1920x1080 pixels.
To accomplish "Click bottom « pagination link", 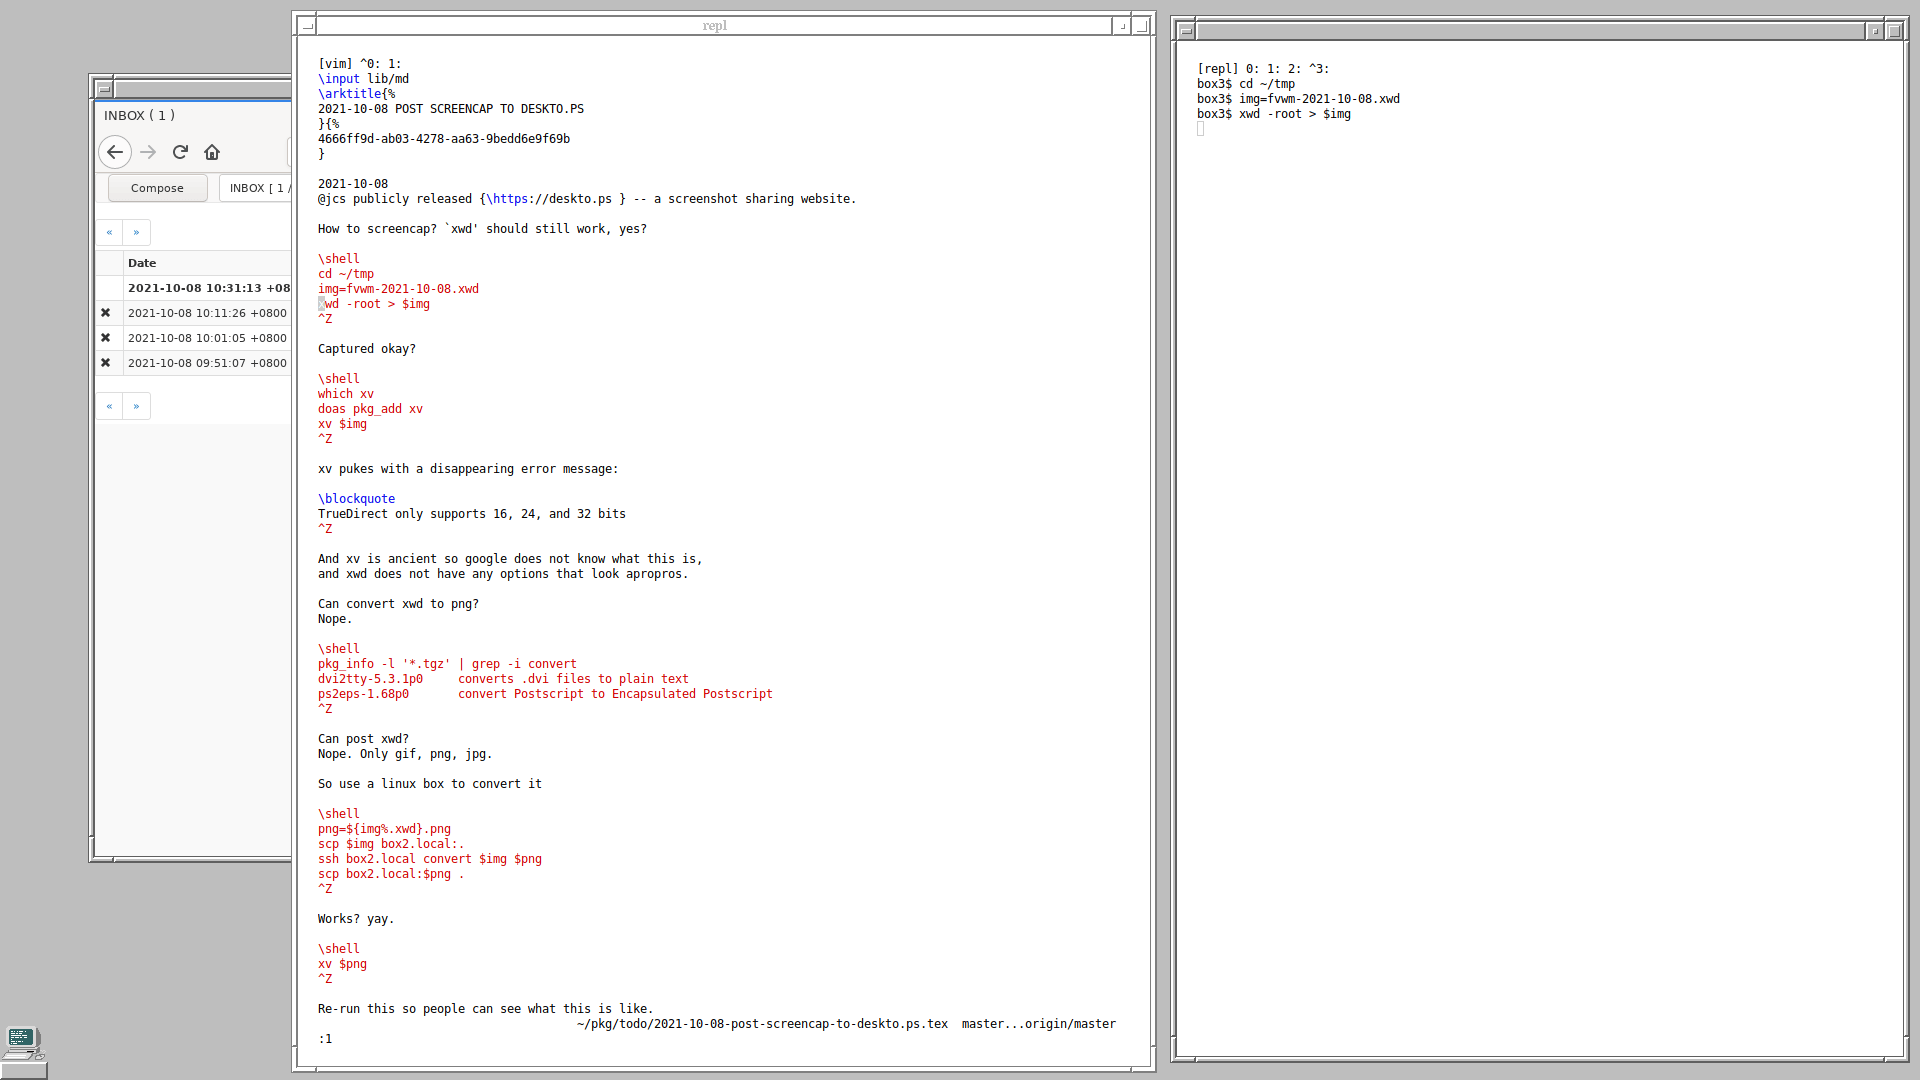I will [109, 406].
